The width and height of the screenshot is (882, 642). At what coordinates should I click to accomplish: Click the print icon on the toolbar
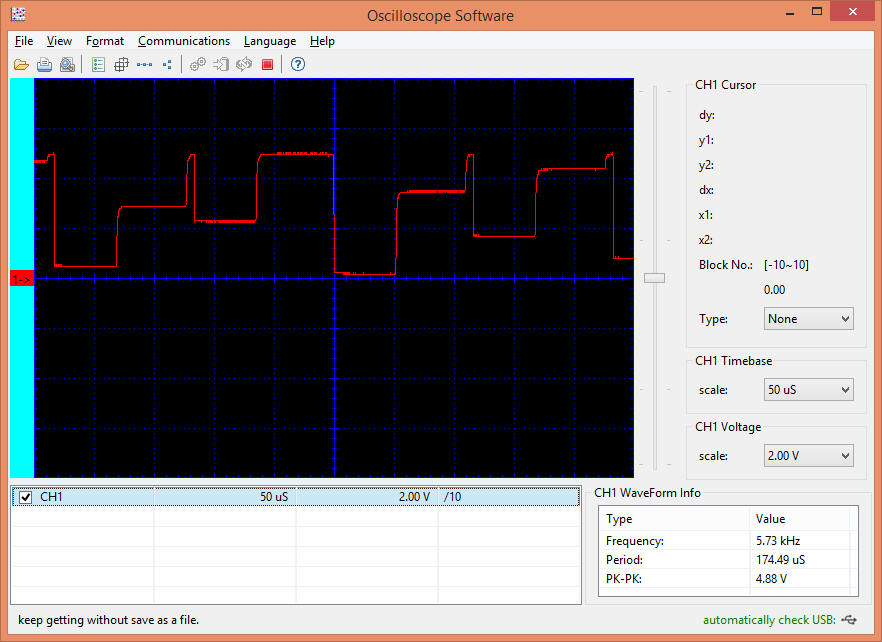(44, 64)
